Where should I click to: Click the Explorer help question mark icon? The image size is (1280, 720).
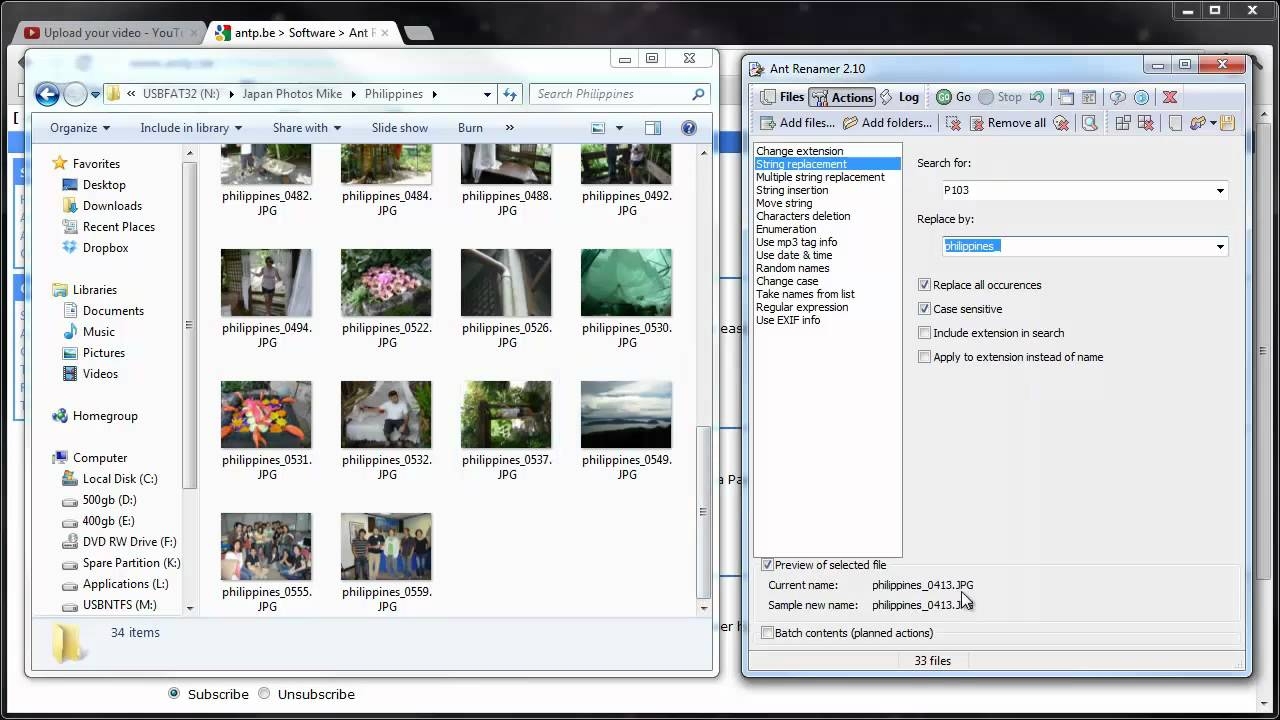coord(688,128)
